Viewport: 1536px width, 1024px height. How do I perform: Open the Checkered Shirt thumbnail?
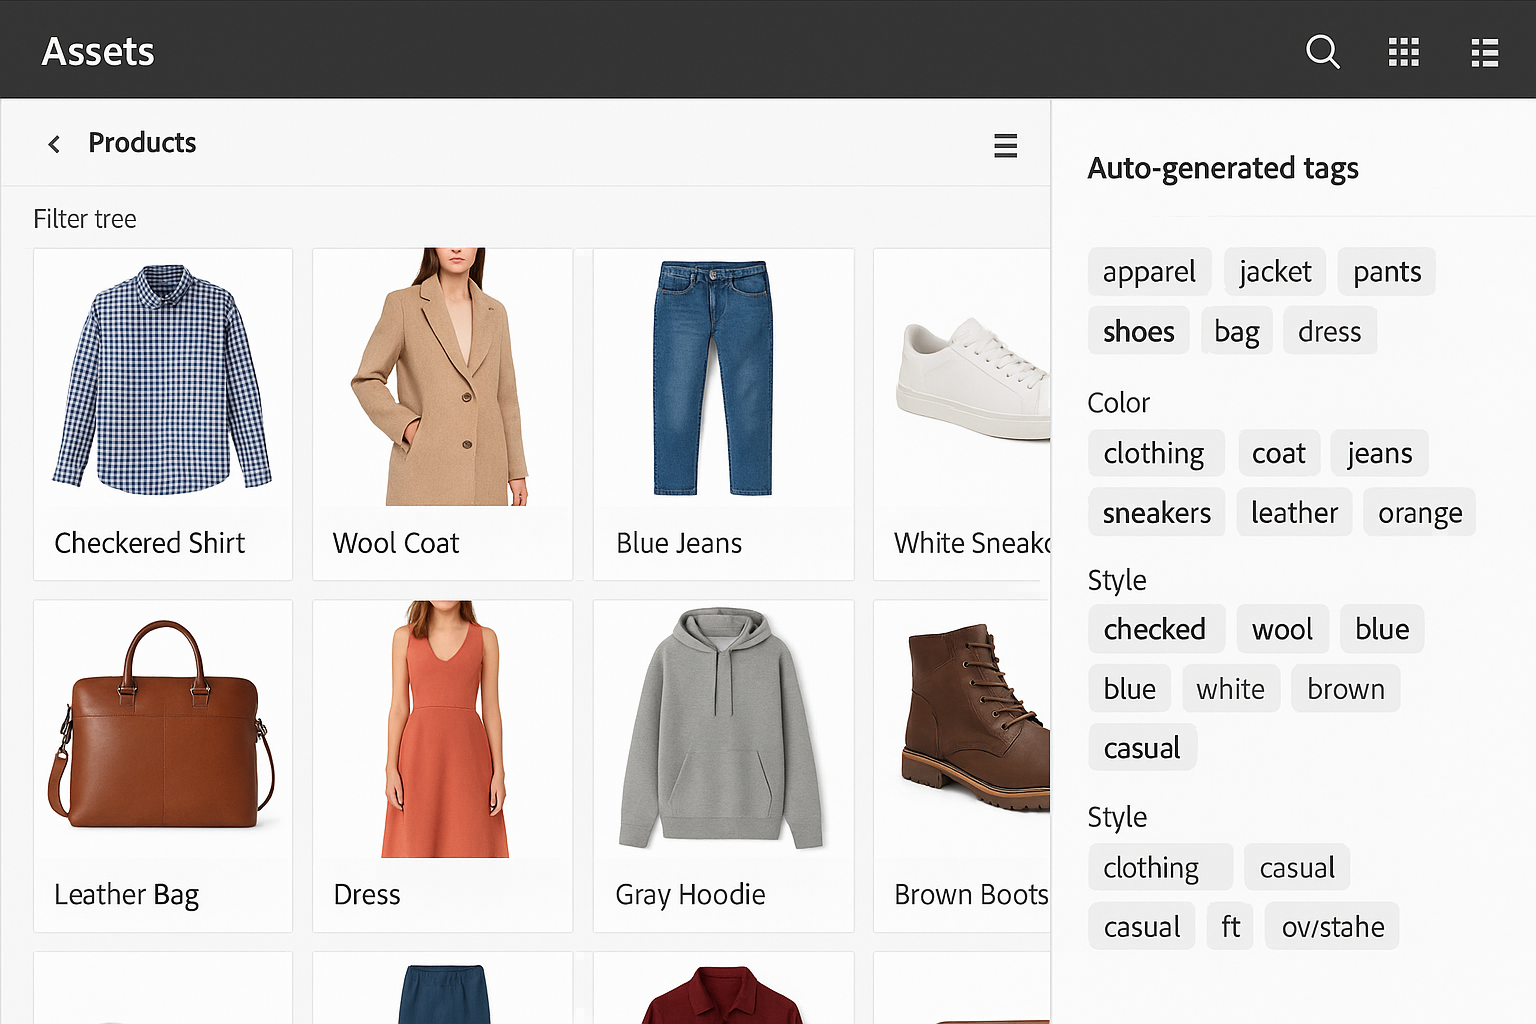point(162,380)
